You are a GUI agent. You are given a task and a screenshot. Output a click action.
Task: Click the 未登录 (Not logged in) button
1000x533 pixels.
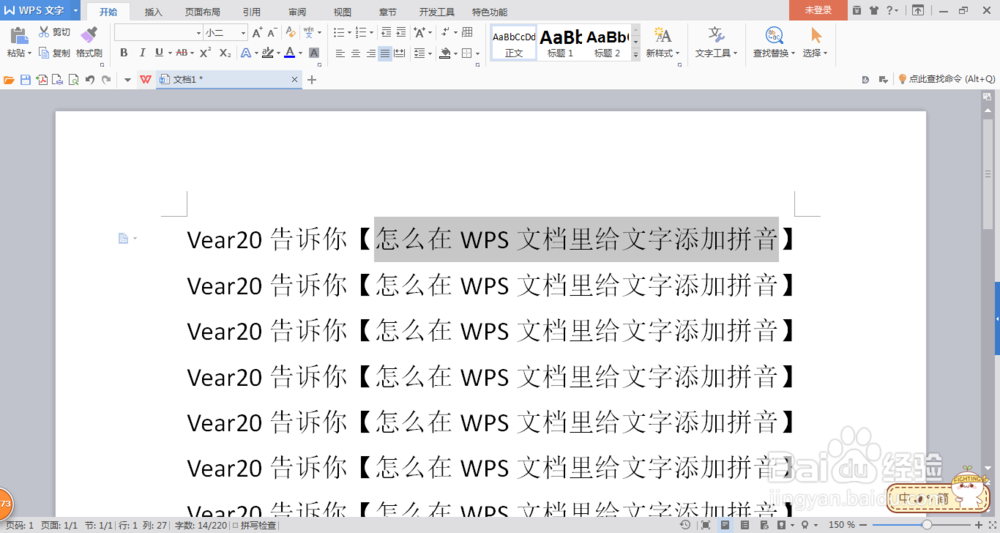[x=818, y=10]
